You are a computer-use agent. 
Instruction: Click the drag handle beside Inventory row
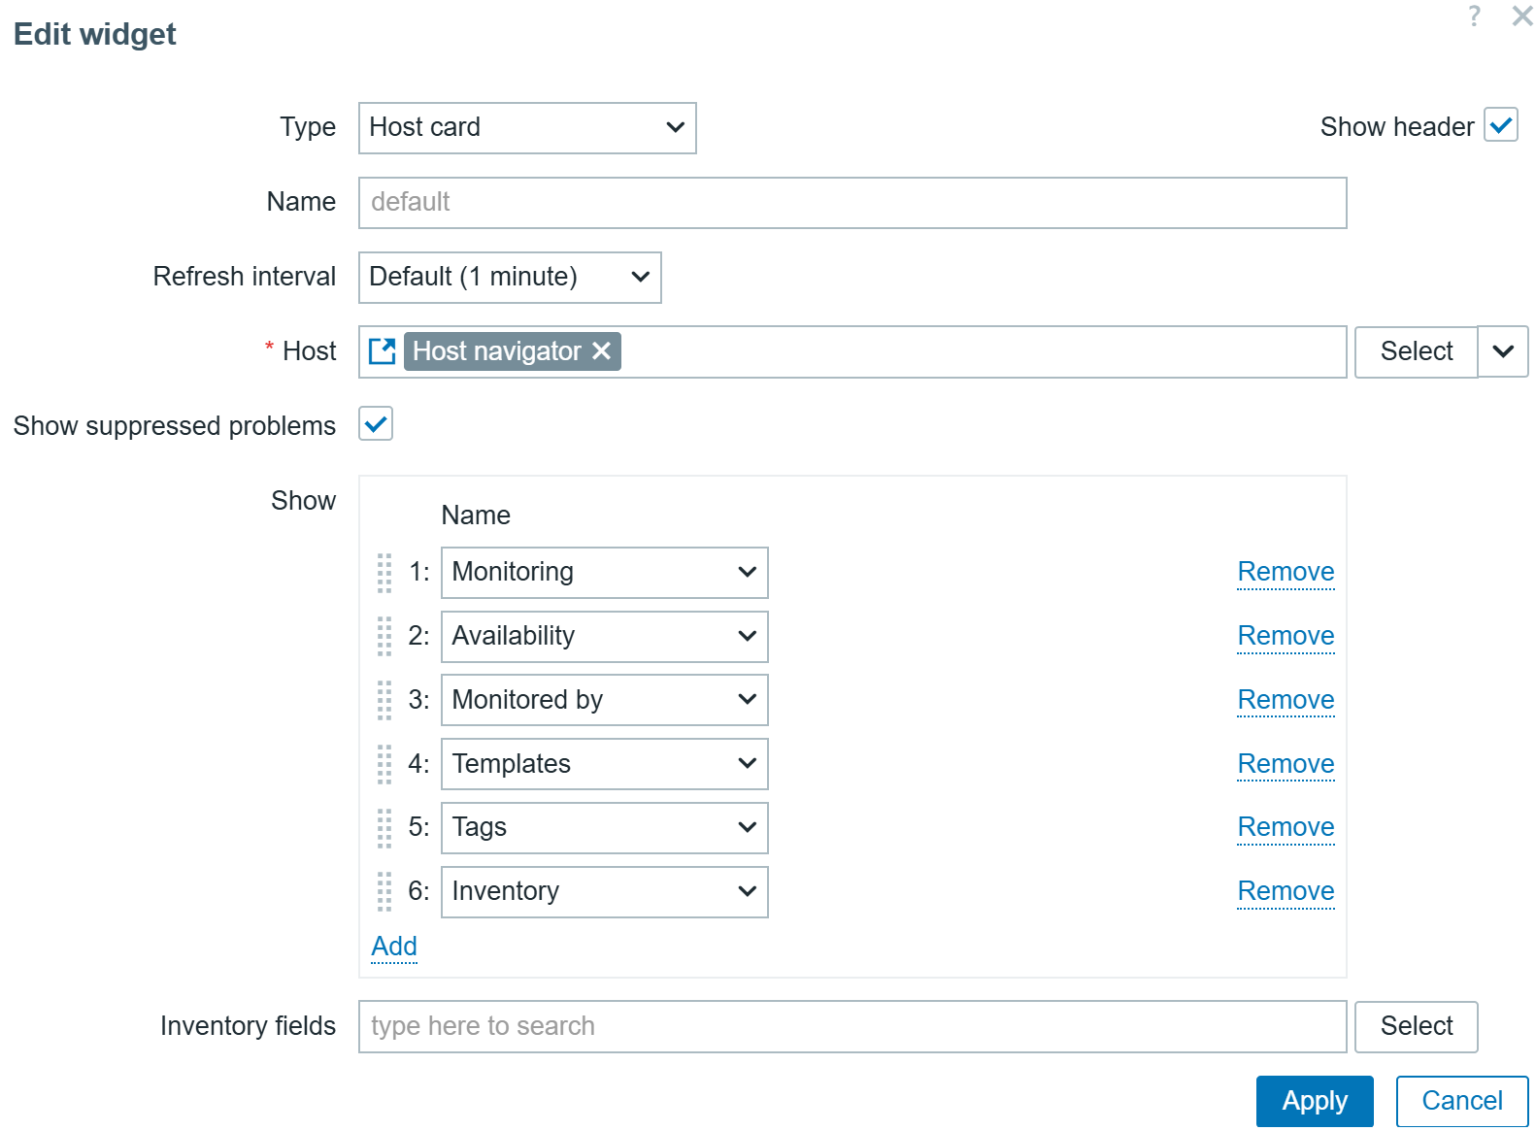[384, 892]
